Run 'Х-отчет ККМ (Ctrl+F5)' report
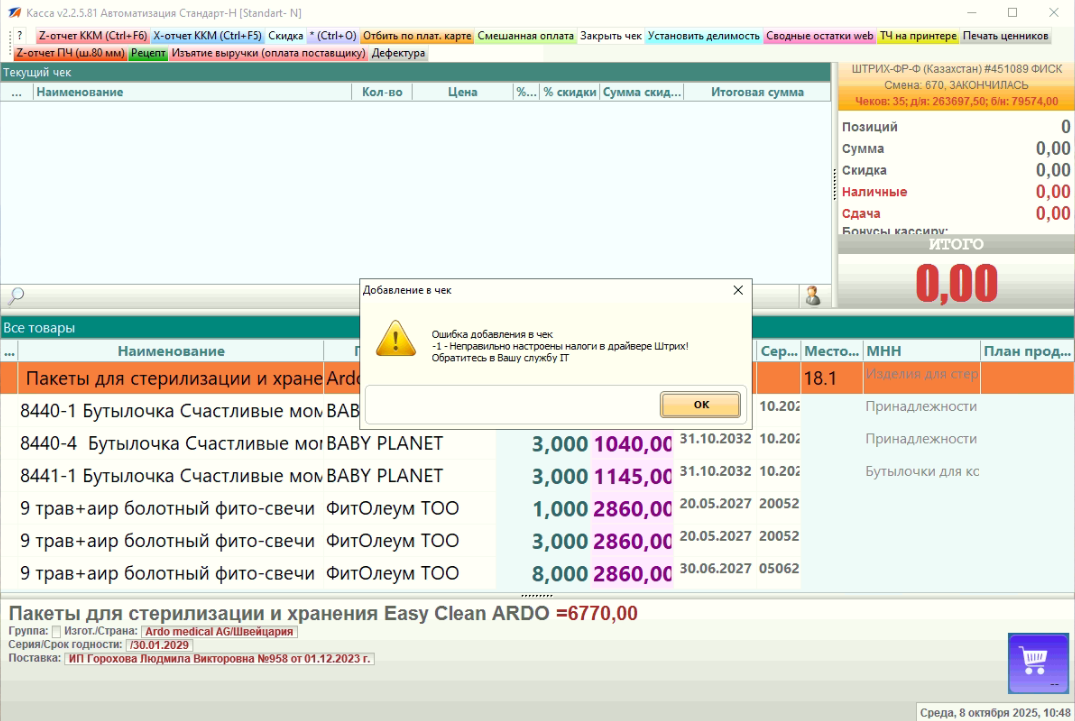The width and height of the screenshot is (1075, 721). click(207, 36)
